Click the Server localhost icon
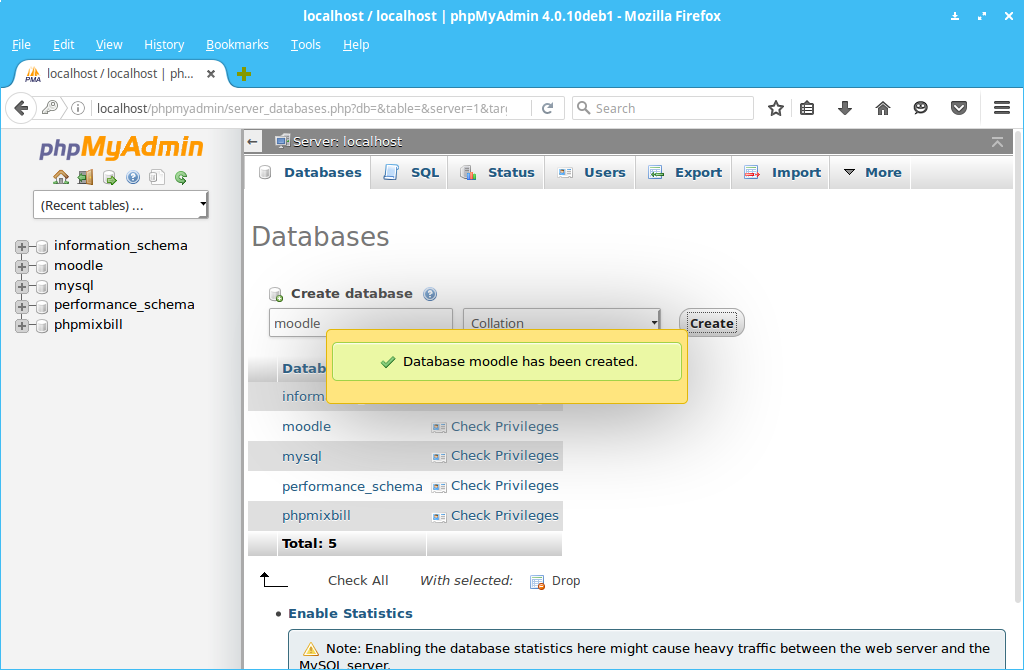The image size is (1024, 670). pyautogui.click(x=282, y=141)
